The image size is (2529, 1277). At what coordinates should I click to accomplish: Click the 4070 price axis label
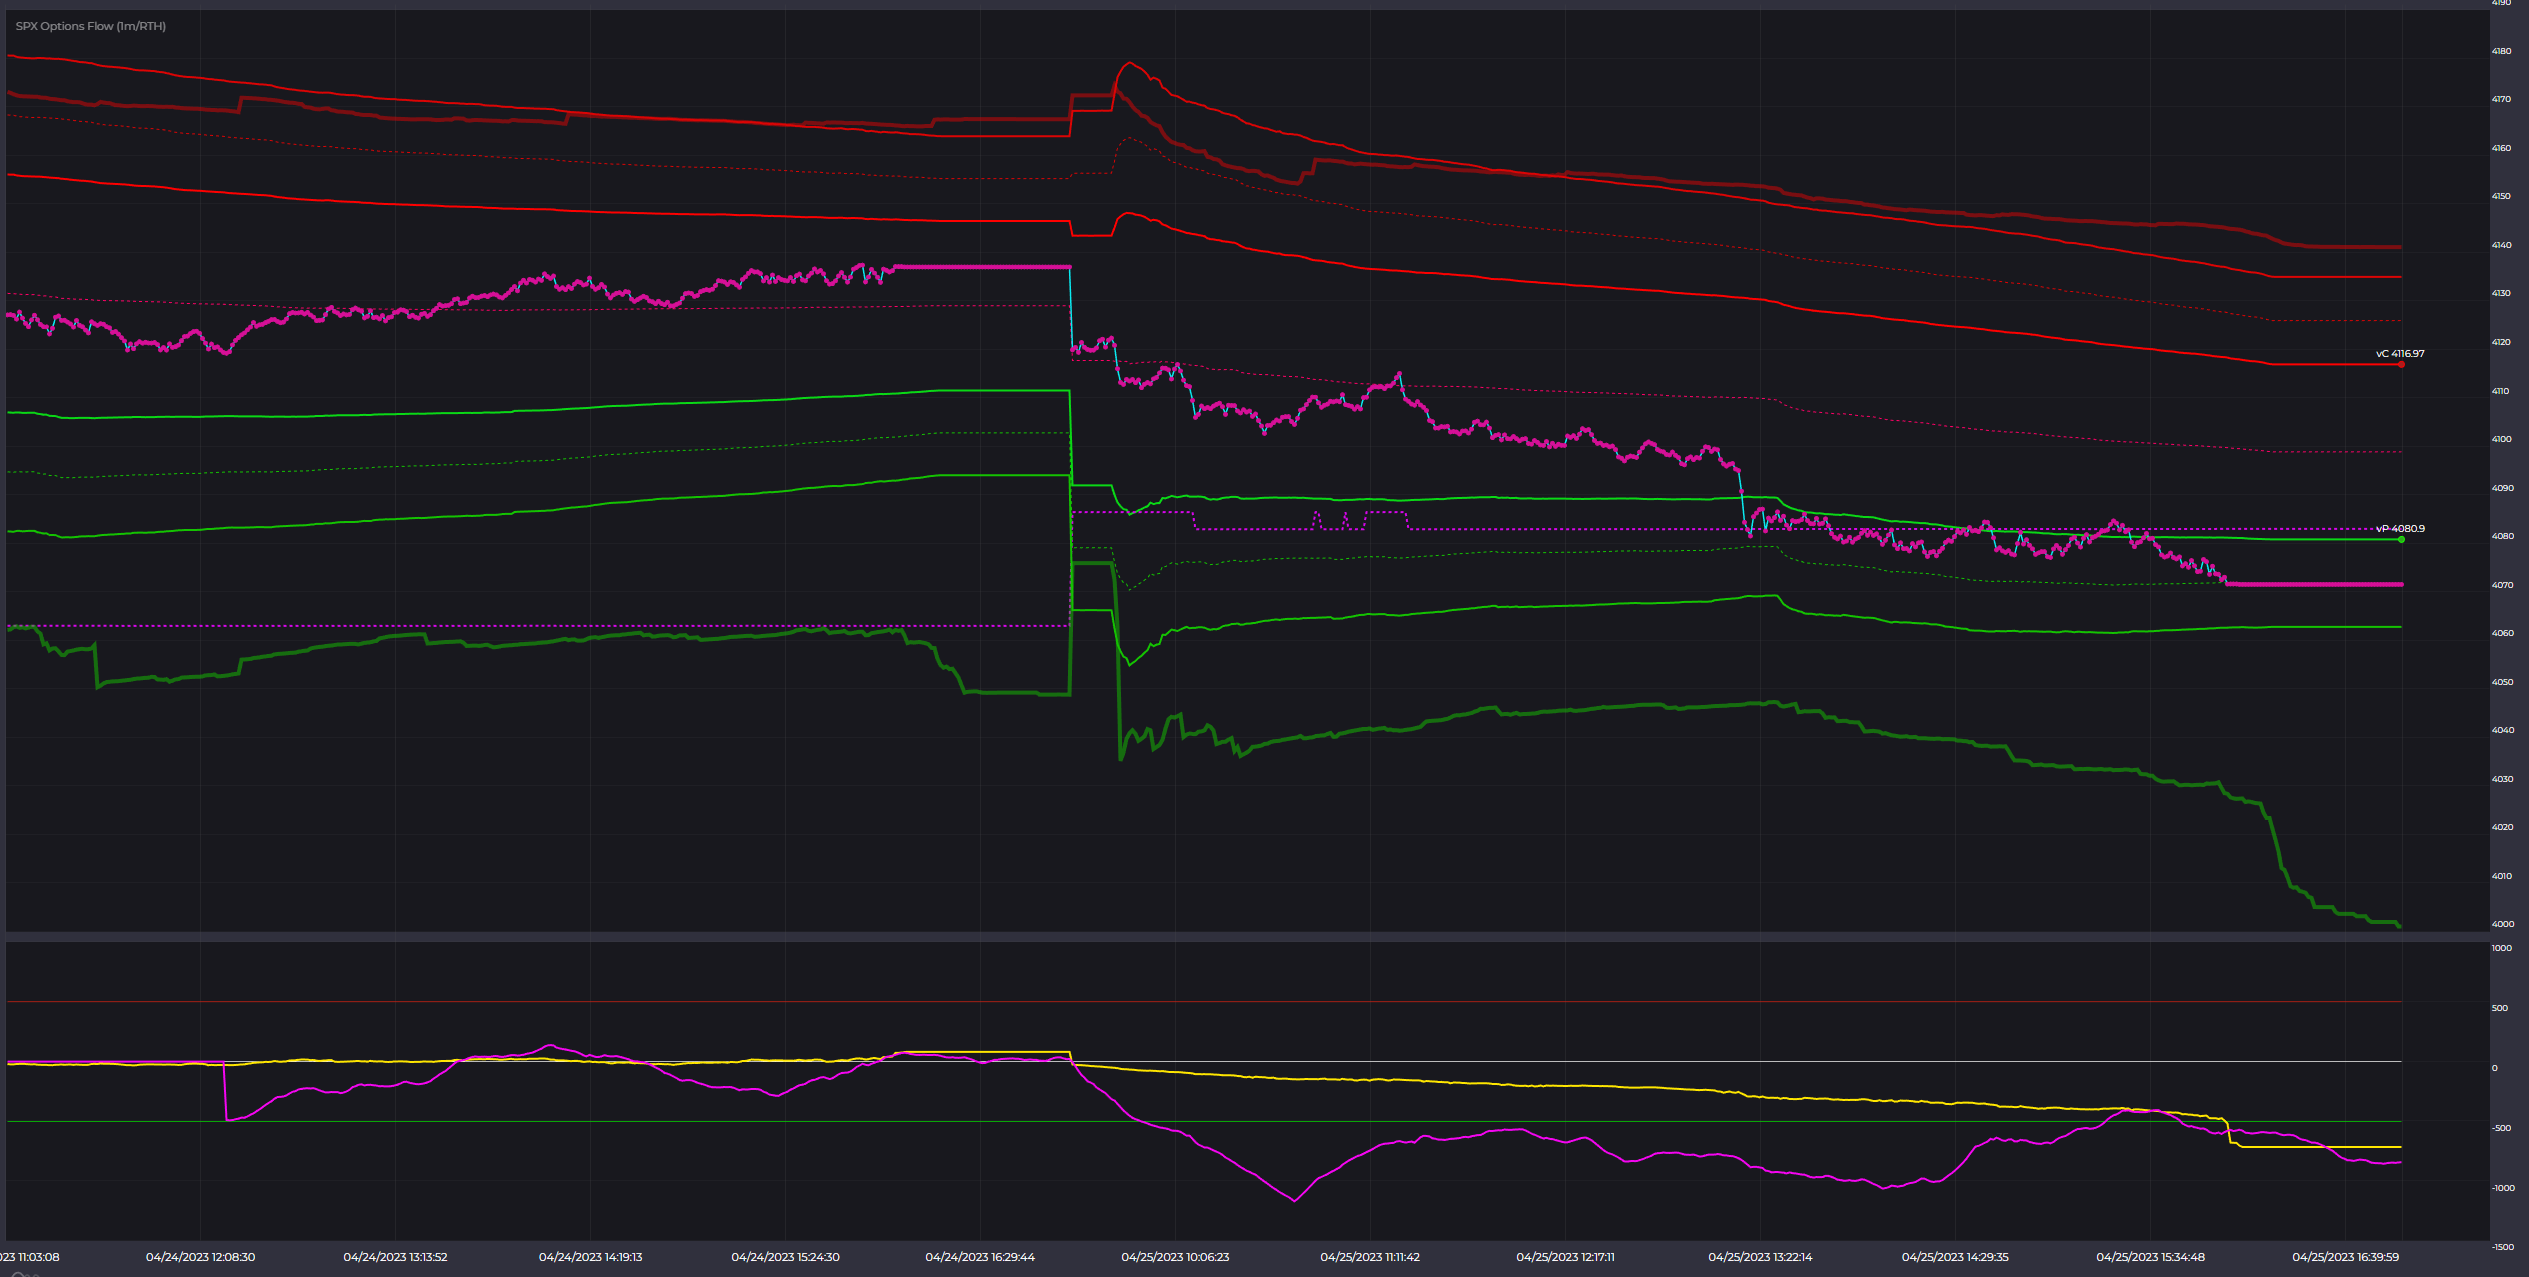(2501, 585)
